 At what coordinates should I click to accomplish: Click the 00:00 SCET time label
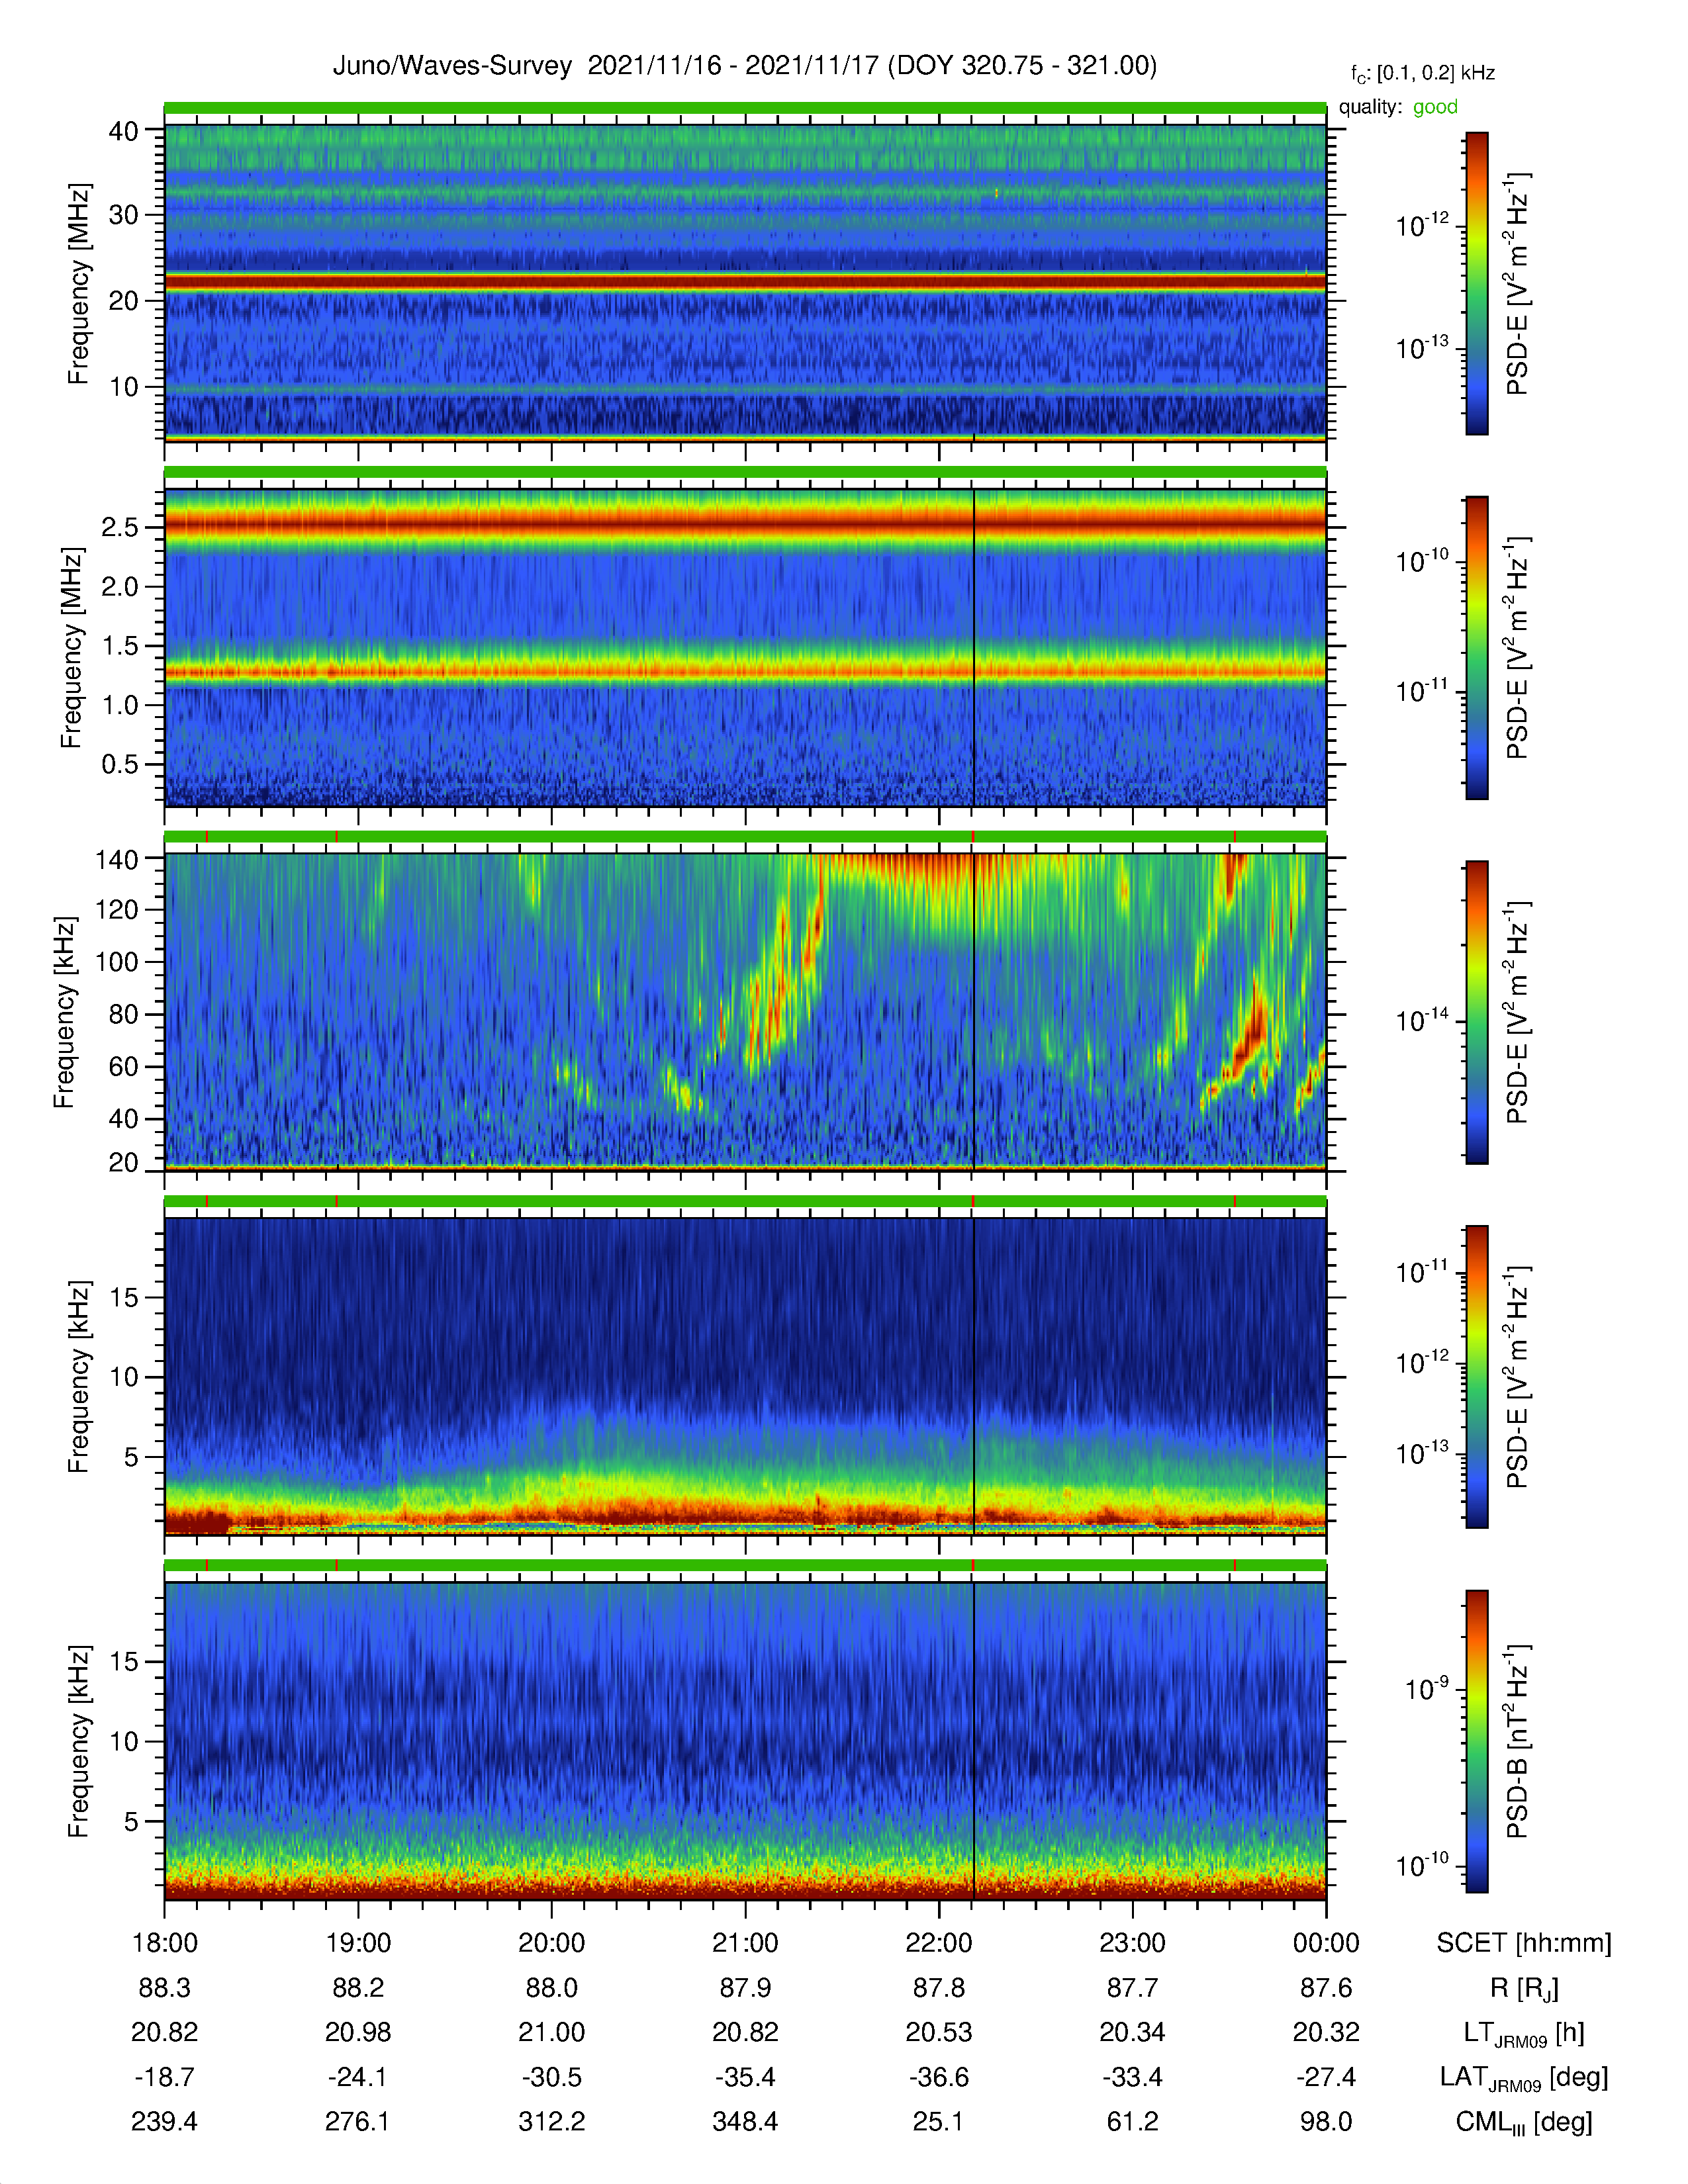pos(1326,1943)
